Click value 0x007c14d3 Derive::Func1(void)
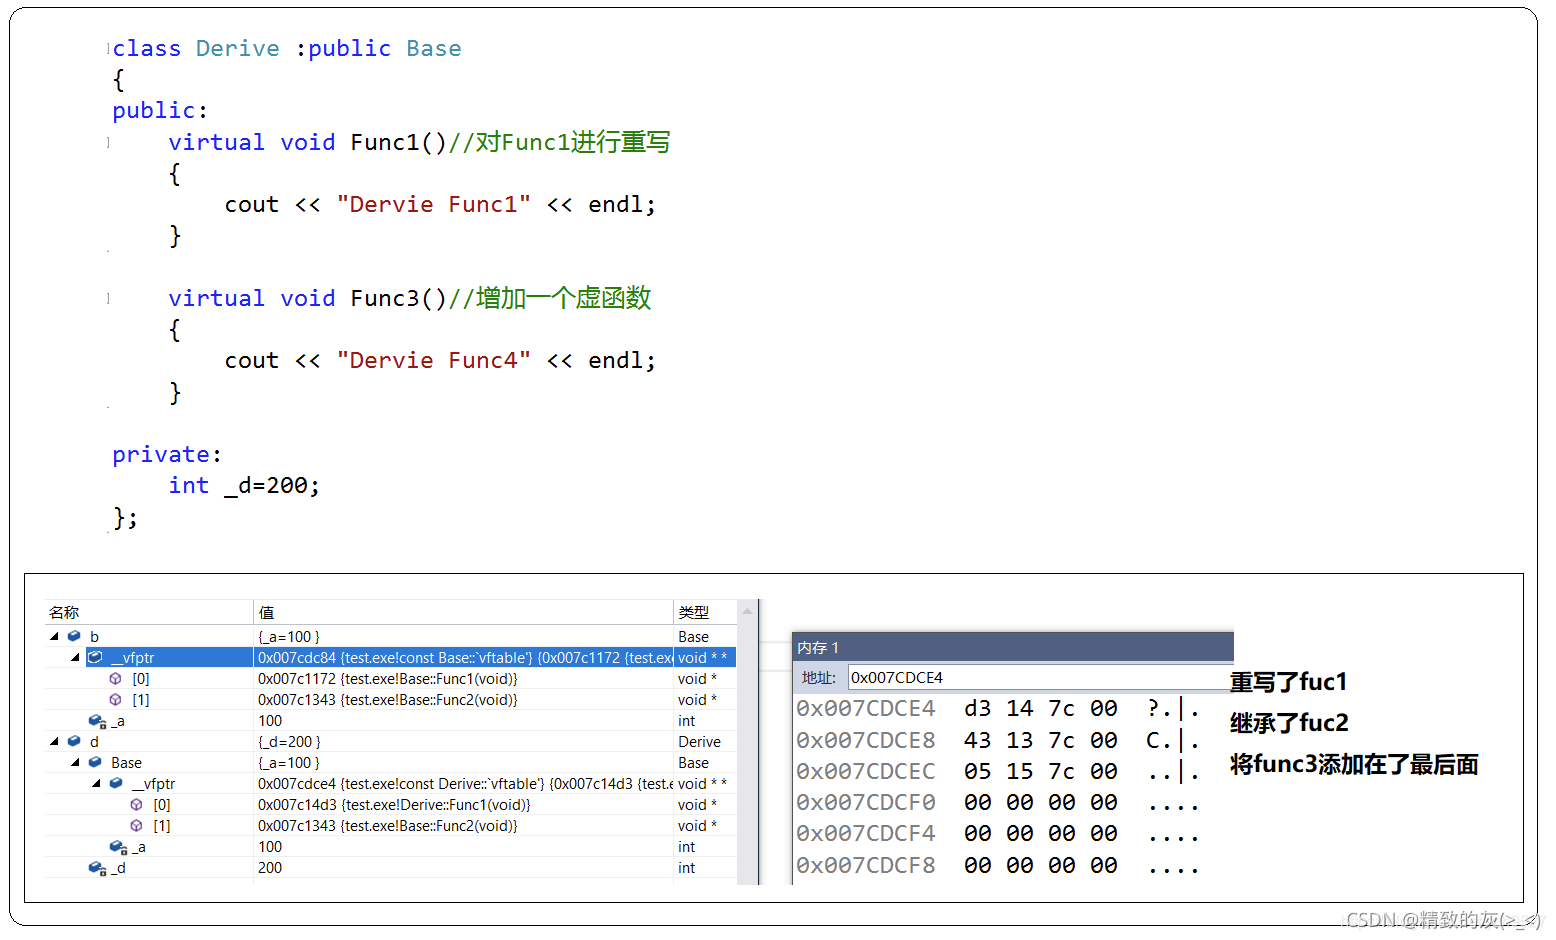Screen dimensions: 1556x940 [394, 804]
